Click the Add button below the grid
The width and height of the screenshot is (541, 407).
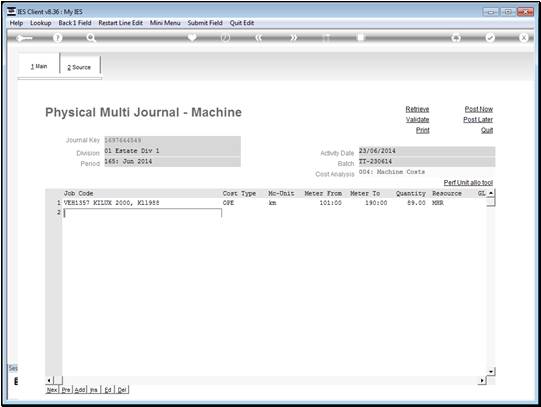(80, 390)
